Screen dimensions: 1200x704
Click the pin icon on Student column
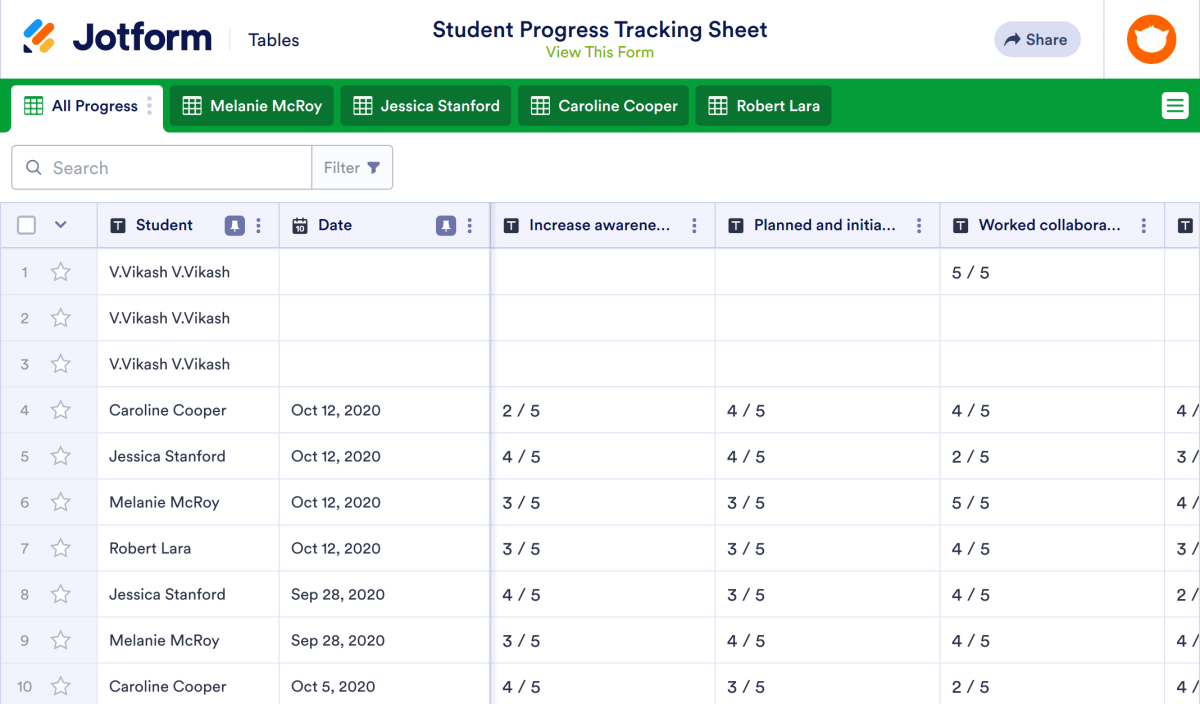pos(234,226)
